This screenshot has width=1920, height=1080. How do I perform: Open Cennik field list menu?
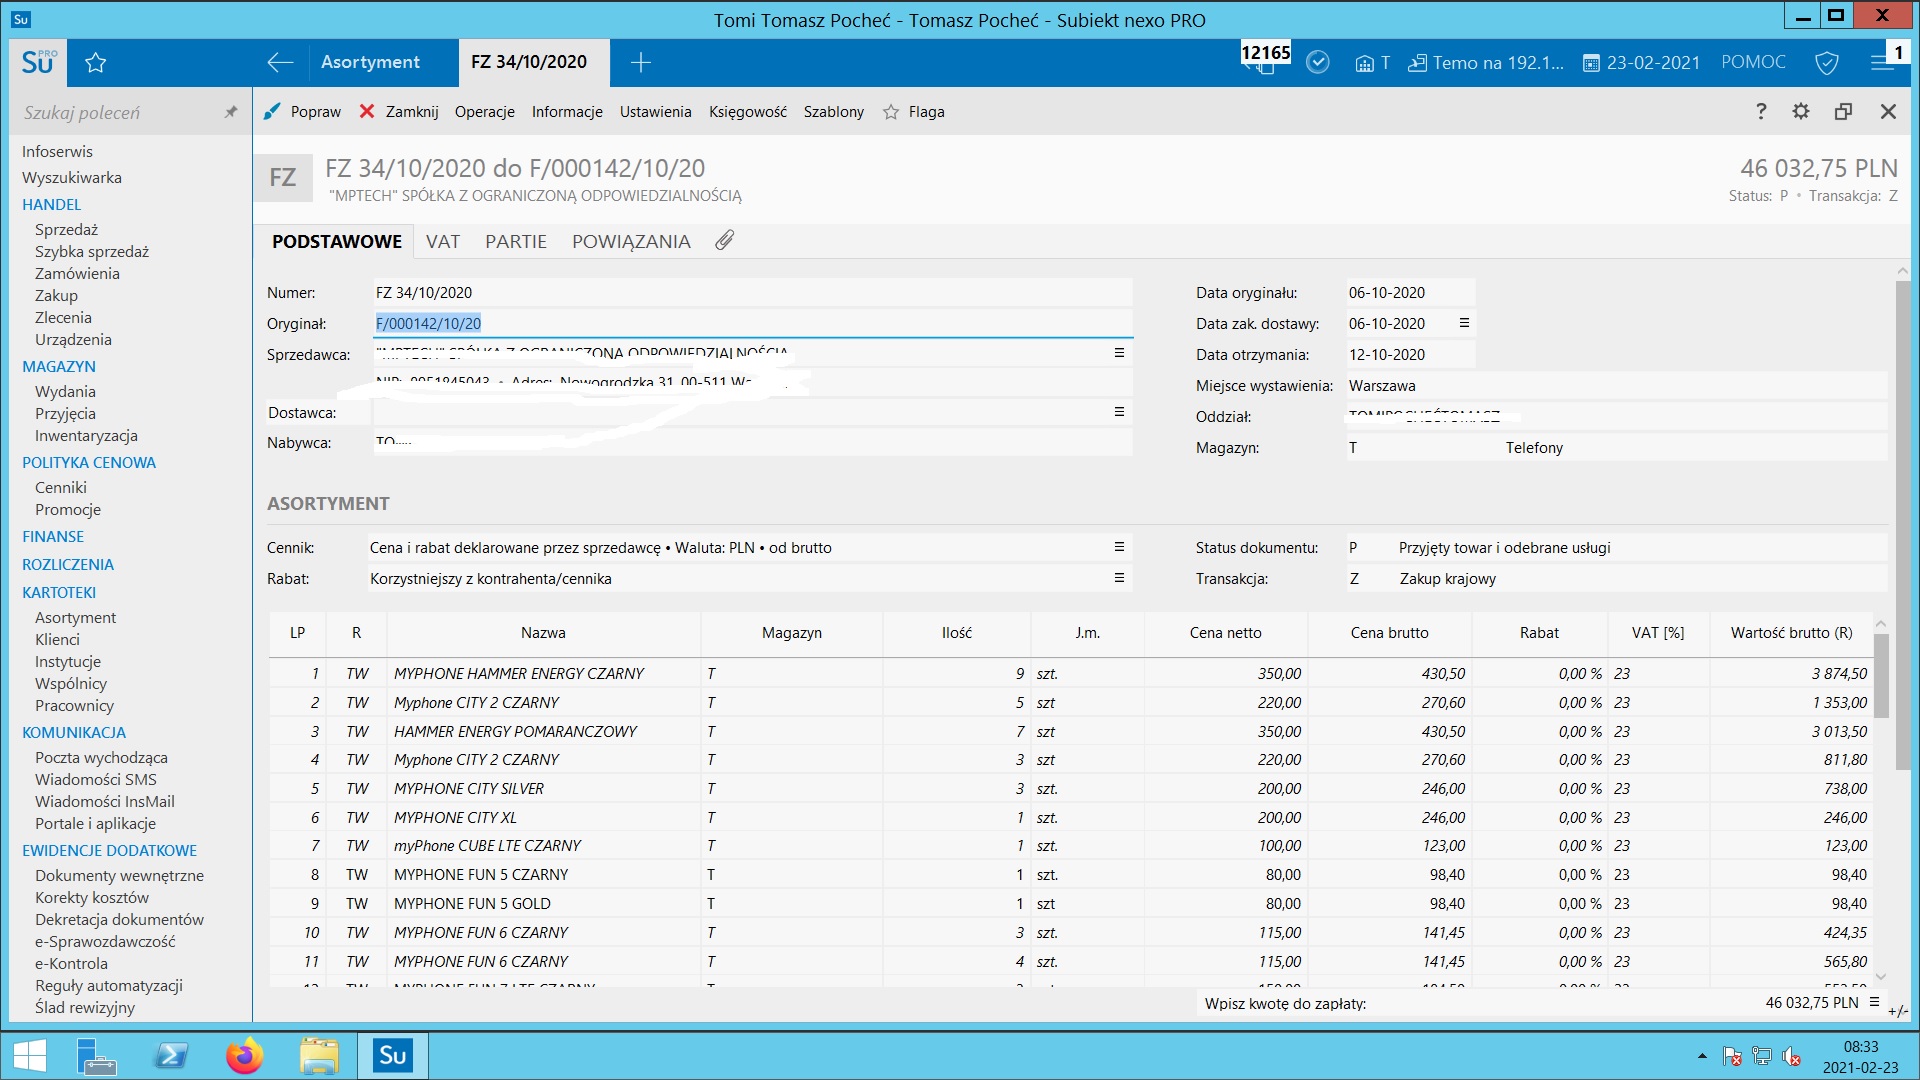[x=1119, y=547]
